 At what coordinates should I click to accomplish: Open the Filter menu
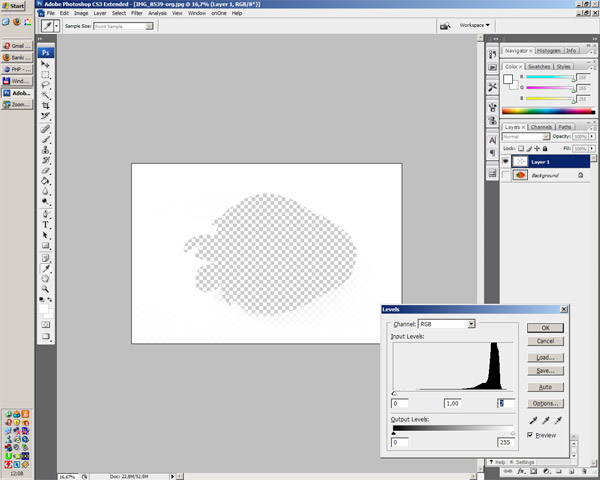point(137,13)
